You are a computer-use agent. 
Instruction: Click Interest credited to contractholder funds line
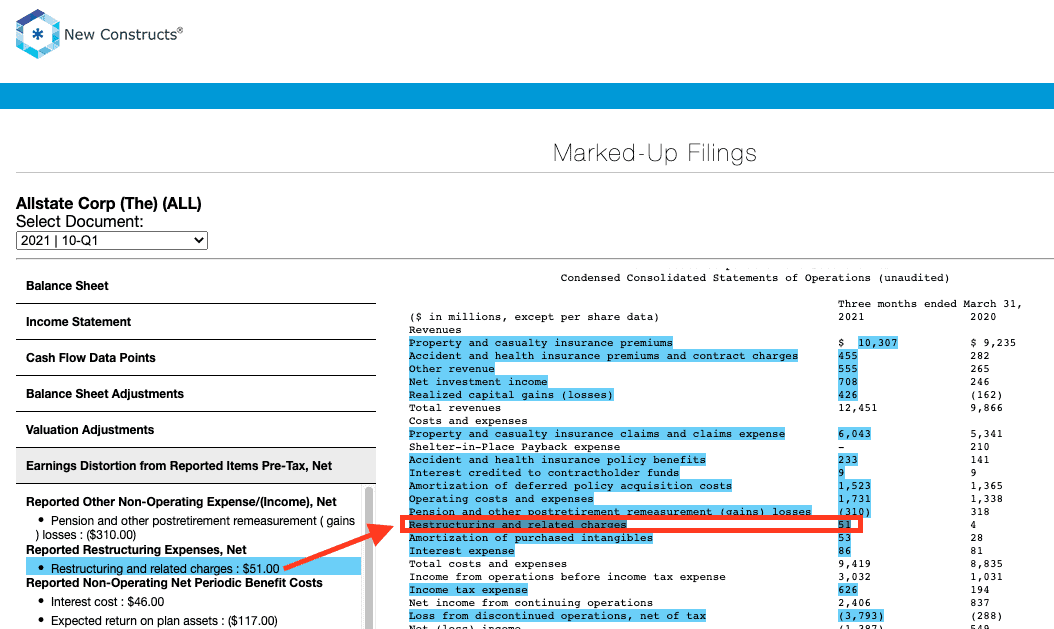544,473
